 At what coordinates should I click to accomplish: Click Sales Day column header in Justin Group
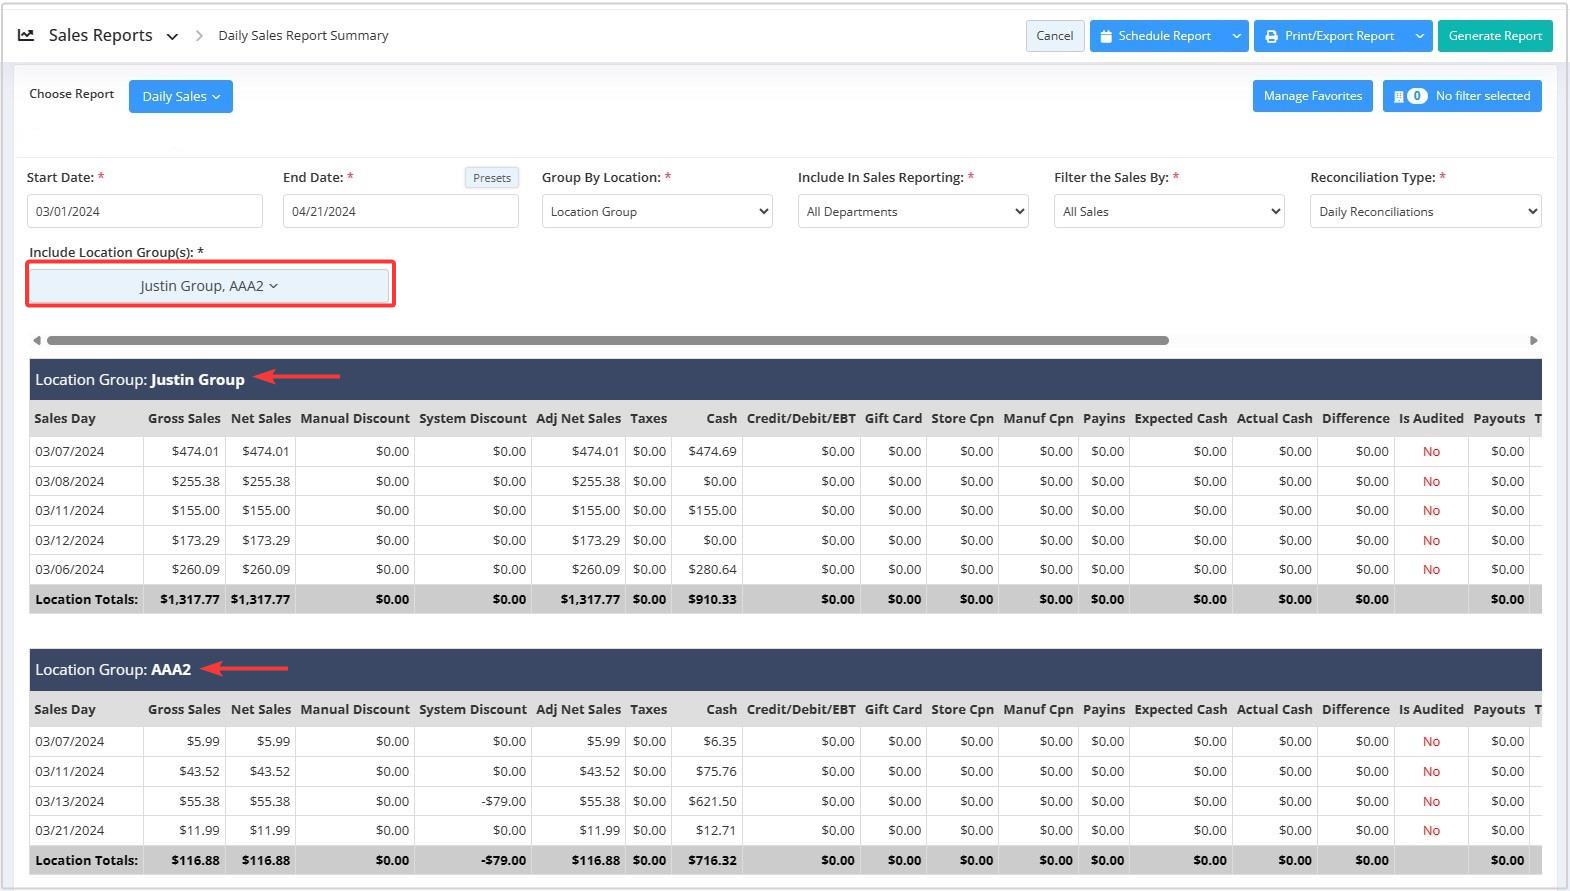point(65,419)
